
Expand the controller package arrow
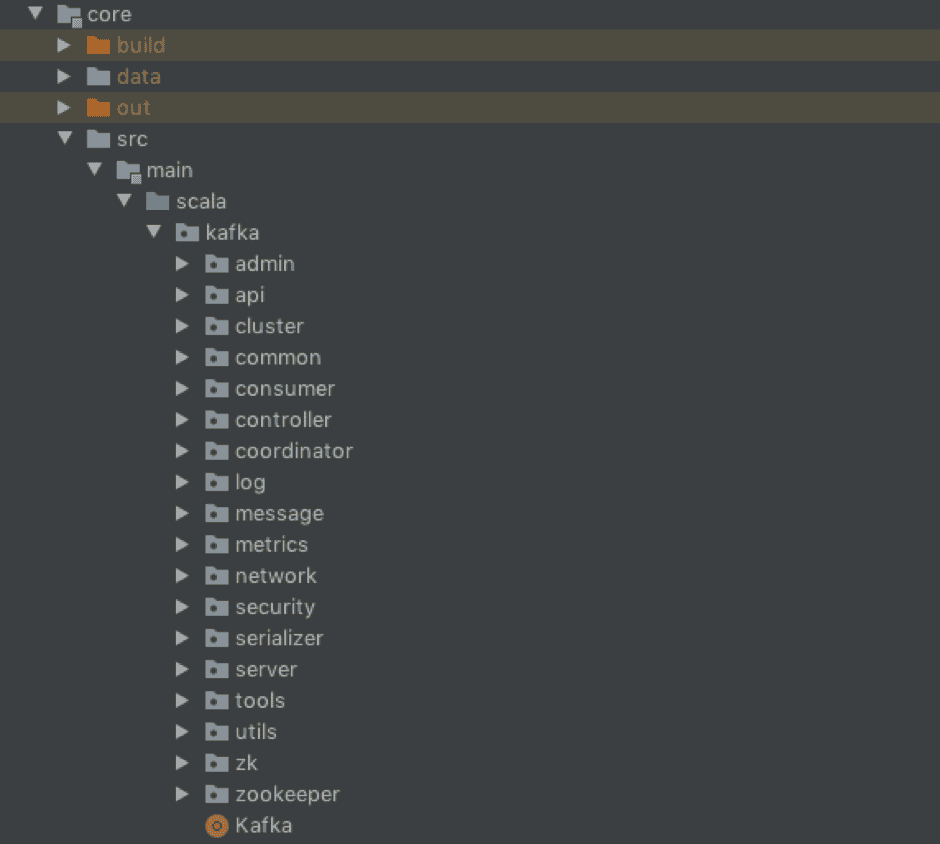tap(182, 420)
